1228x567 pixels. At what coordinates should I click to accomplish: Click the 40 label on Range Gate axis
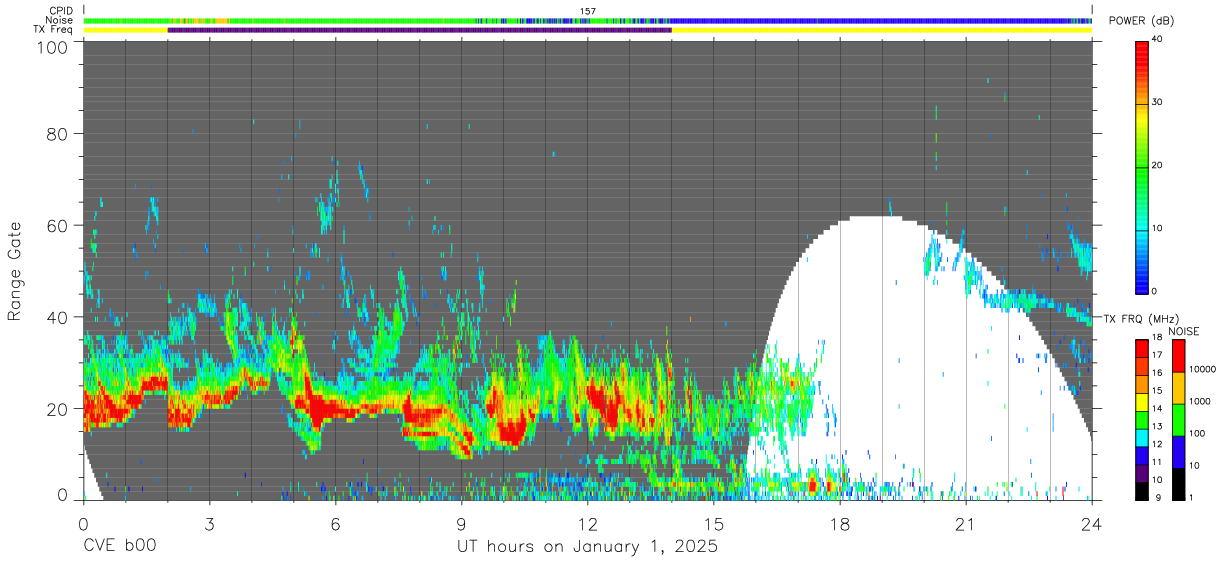click(56, 317)
